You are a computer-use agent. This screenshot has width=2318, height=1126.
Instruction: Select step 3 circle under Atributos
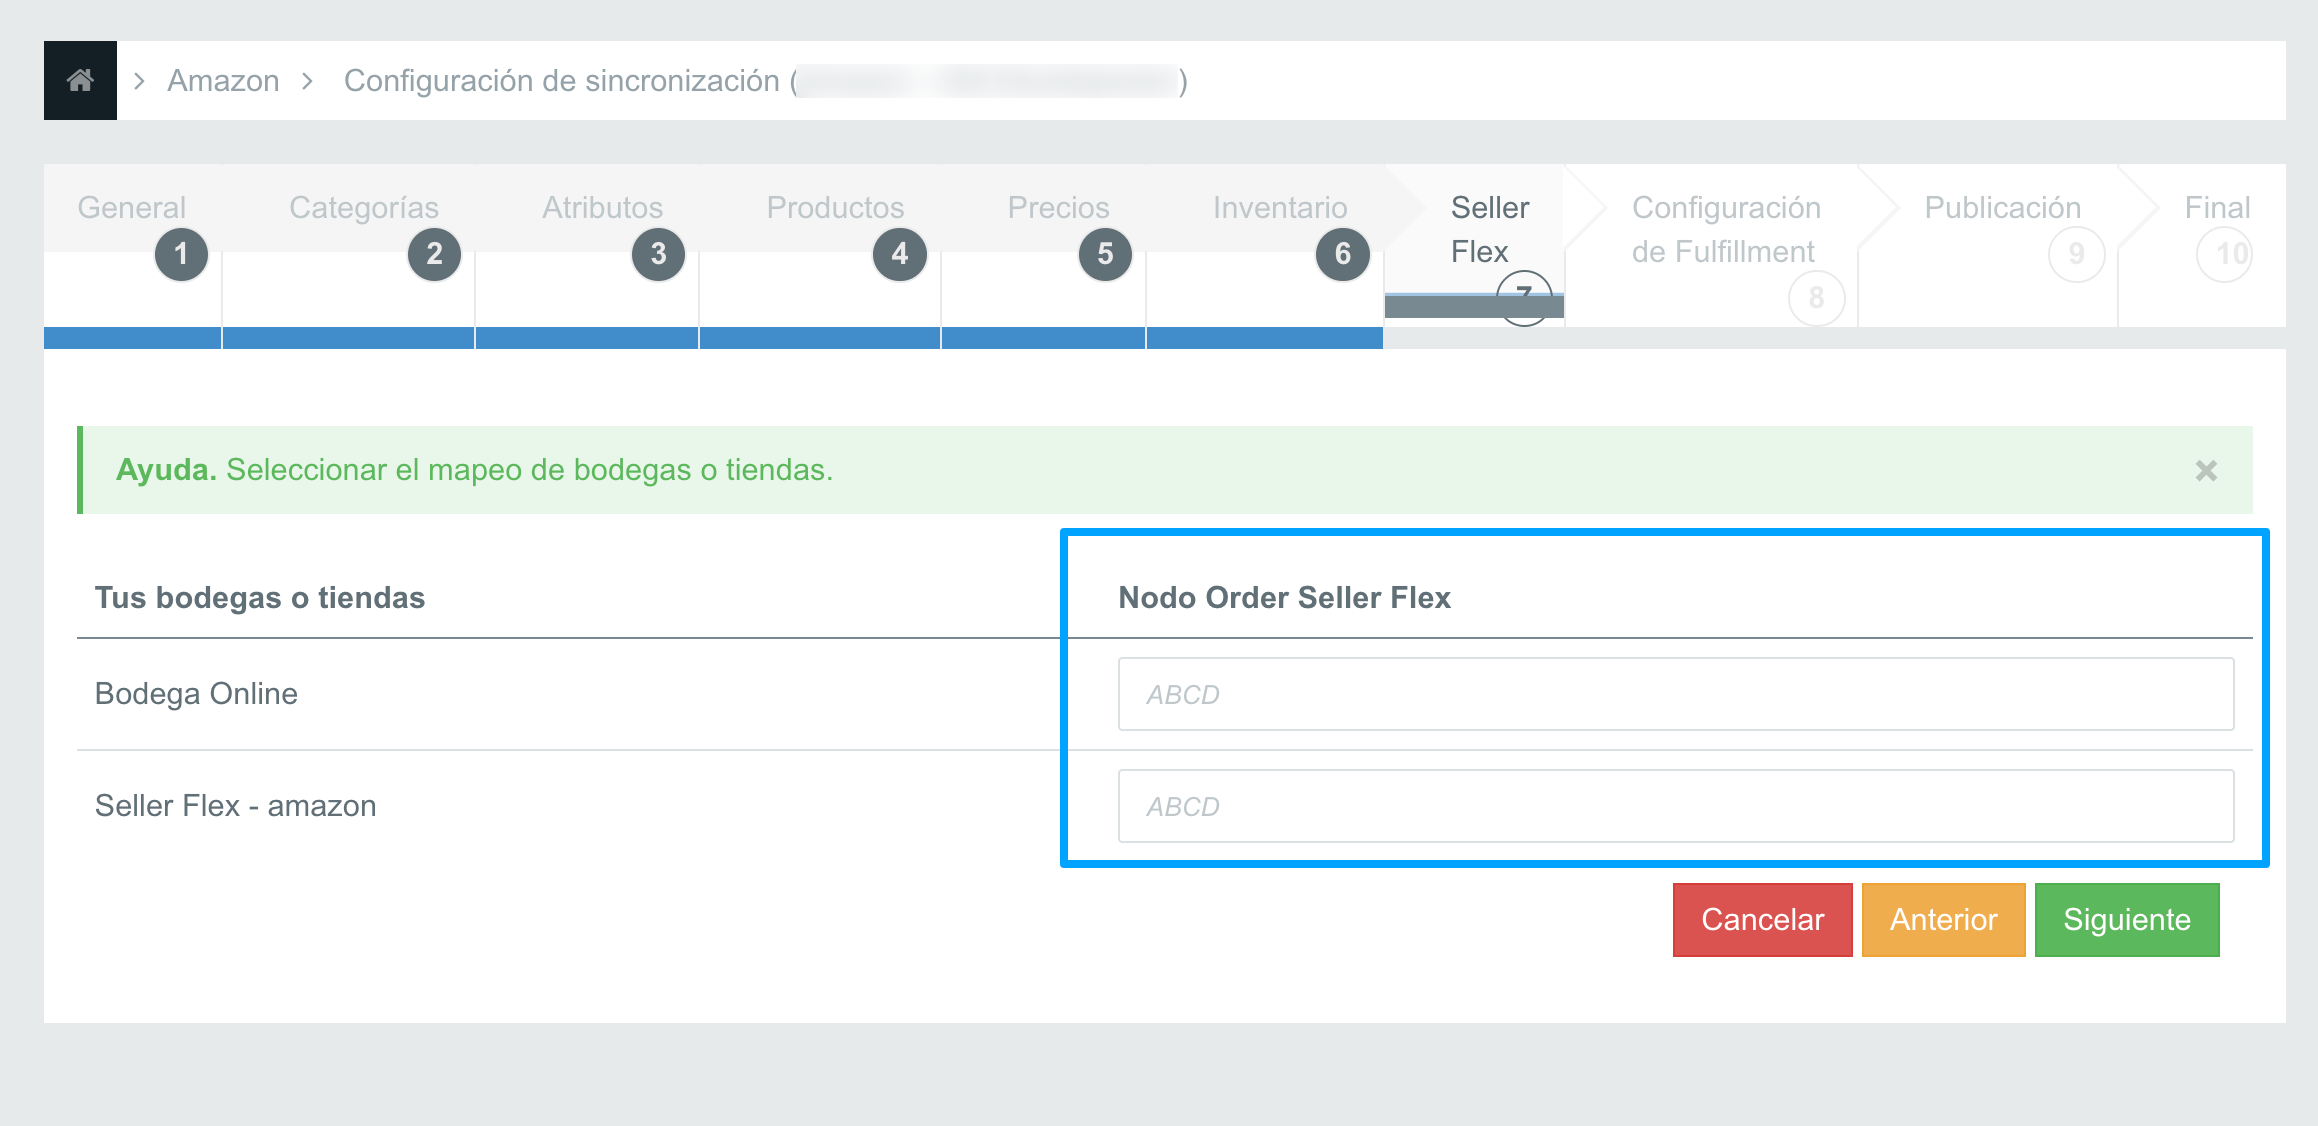pos(658,254)
